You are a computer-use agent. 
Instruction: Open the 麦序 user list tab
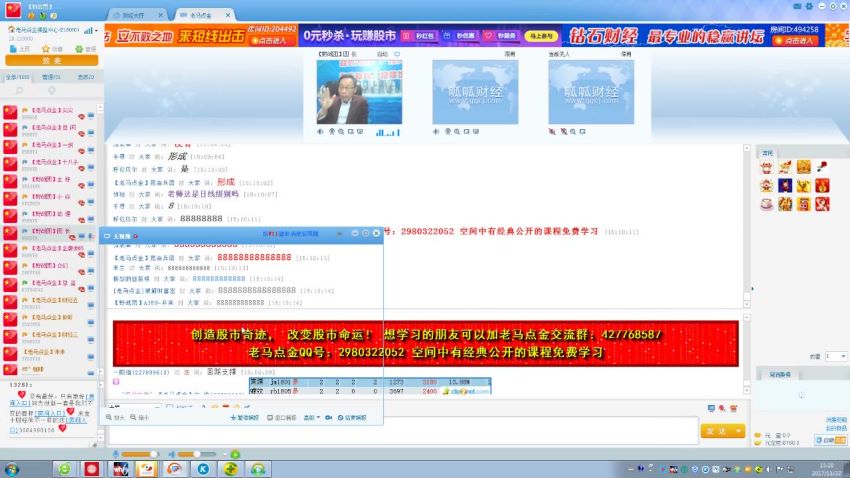pos(85,77)
